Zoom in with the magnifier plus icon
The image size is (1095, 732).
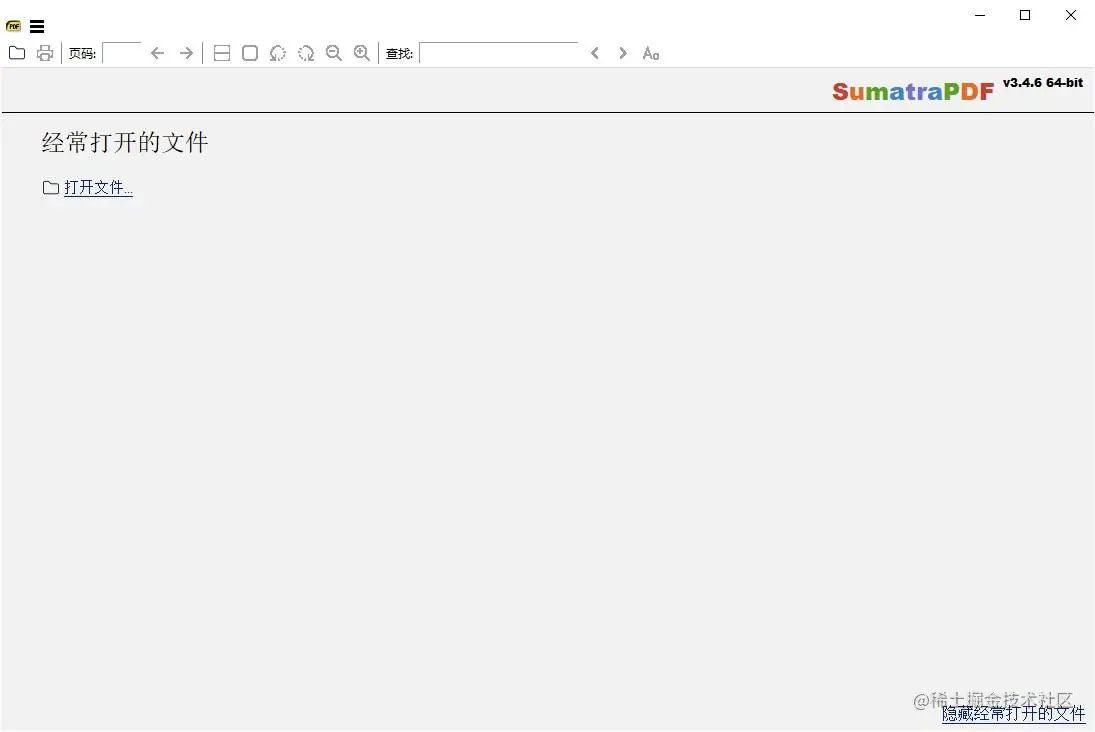tap(362, 53)
